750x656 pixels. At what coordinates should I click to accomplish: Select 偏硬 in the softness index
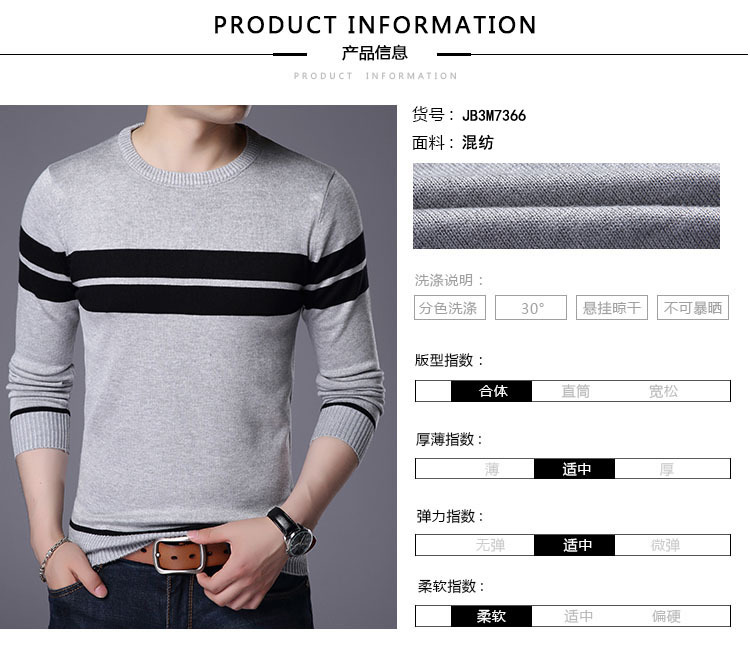666,616
